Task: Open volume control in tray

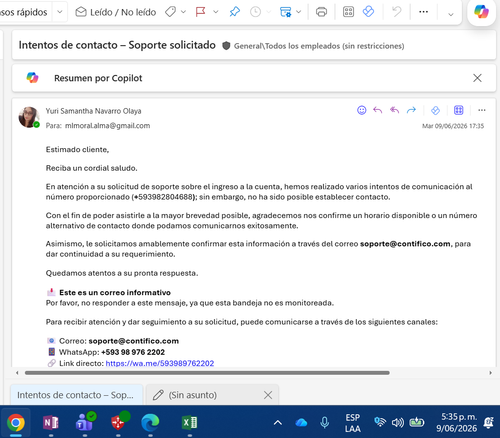Action: click(x=397, y=423)
